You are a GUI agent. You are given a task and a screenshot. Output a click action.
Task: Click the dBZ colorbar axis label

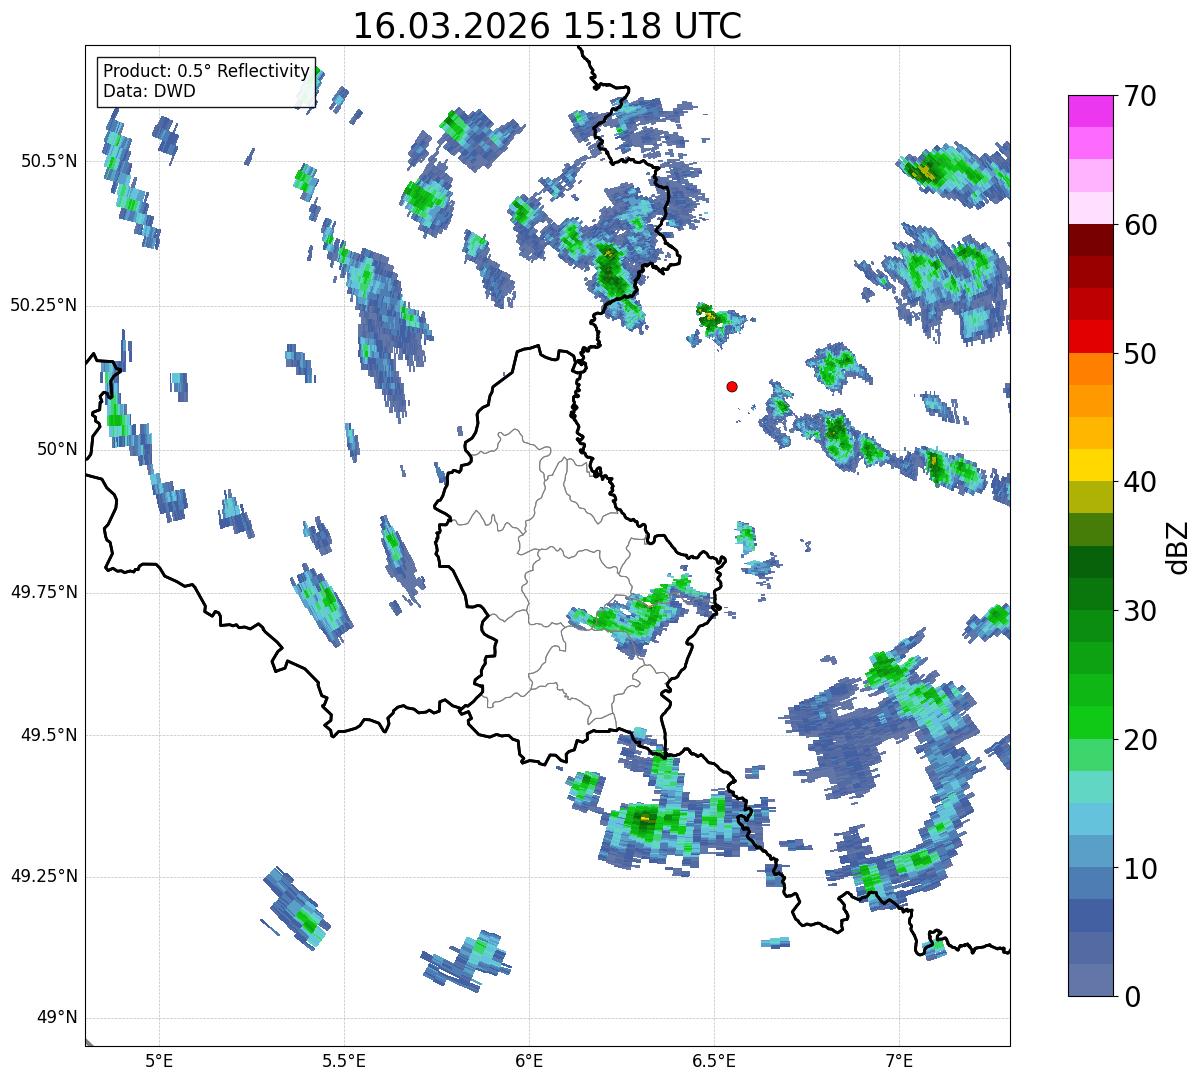click(x=1178, y=546)
